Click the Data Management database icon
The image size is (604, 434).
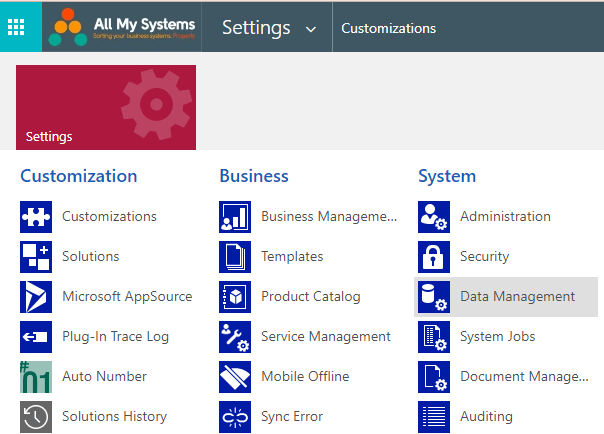(x=434, y=297)
